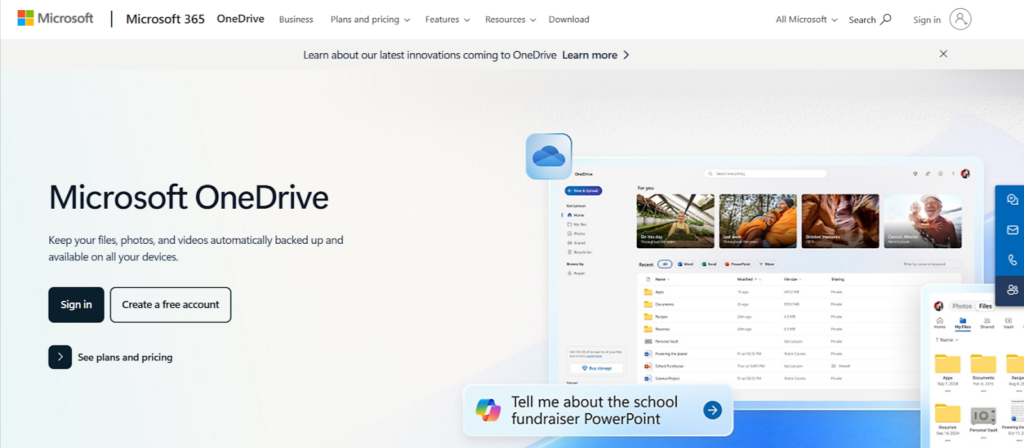The image size is (1024, 448).
Task: Click the Microsoft logo
Action: point(56,18)
